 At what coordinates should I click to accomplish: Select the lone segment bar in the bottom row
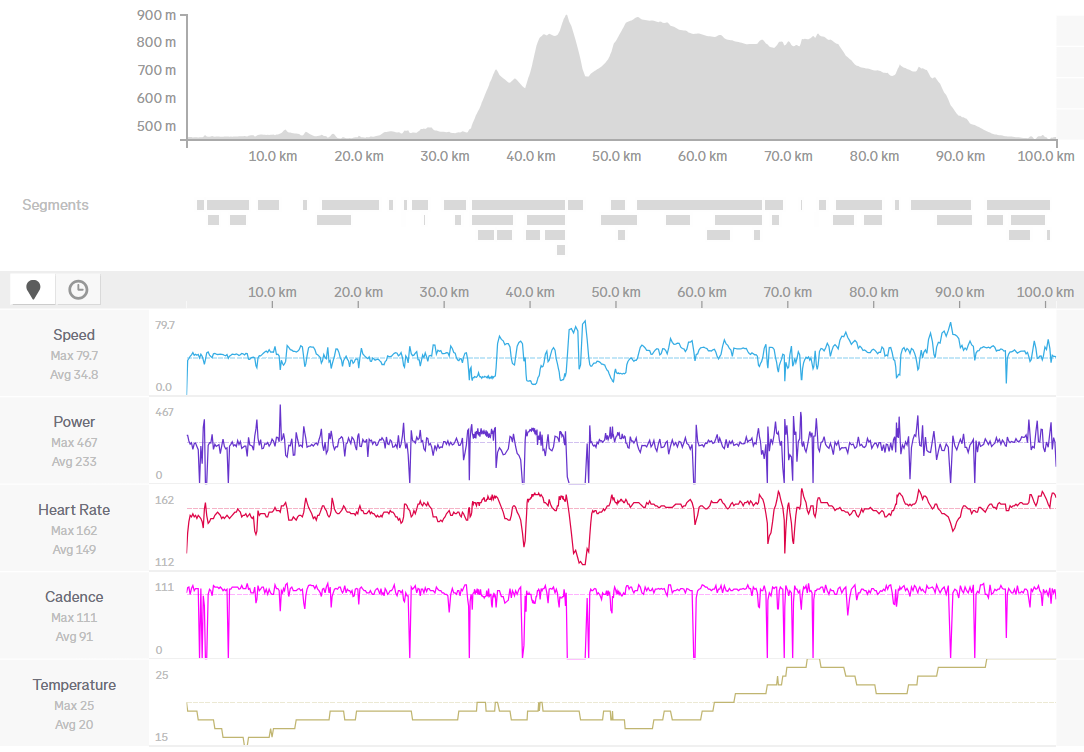point(561,250)
